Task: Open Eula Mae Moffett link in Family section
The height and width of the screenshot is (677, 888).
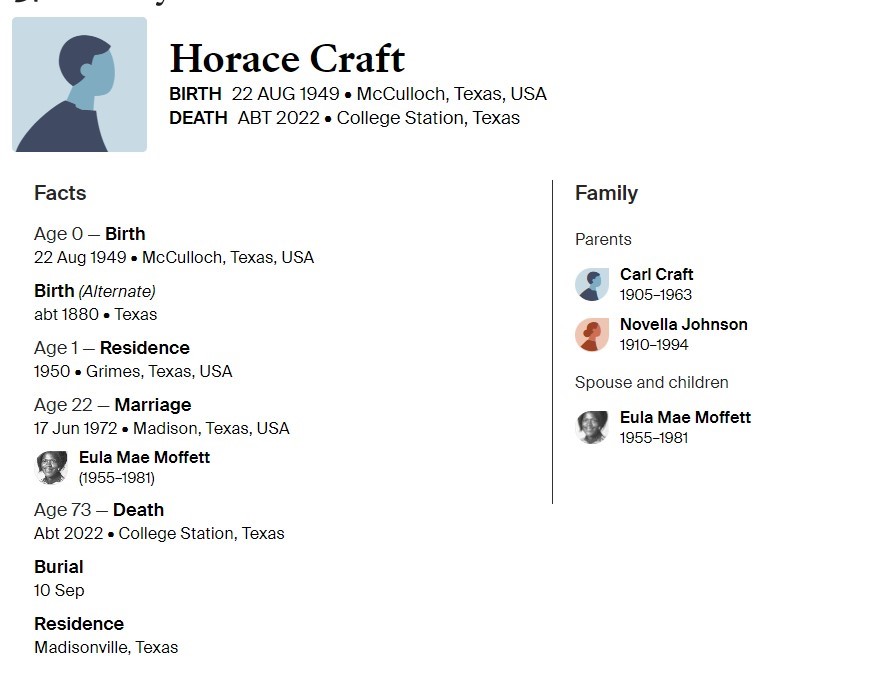Action: [685, 417]
